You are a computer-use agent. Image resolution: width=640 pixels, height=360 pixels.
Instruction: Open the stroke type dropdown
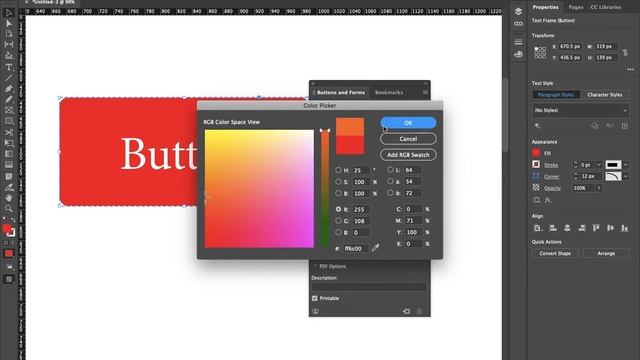coord(626,165)
